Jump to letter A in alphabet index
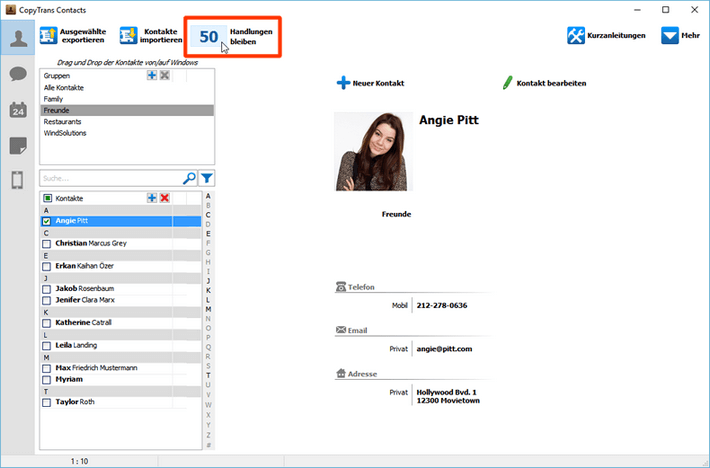This screenshot has width=710, height=468. coord(208,196)
